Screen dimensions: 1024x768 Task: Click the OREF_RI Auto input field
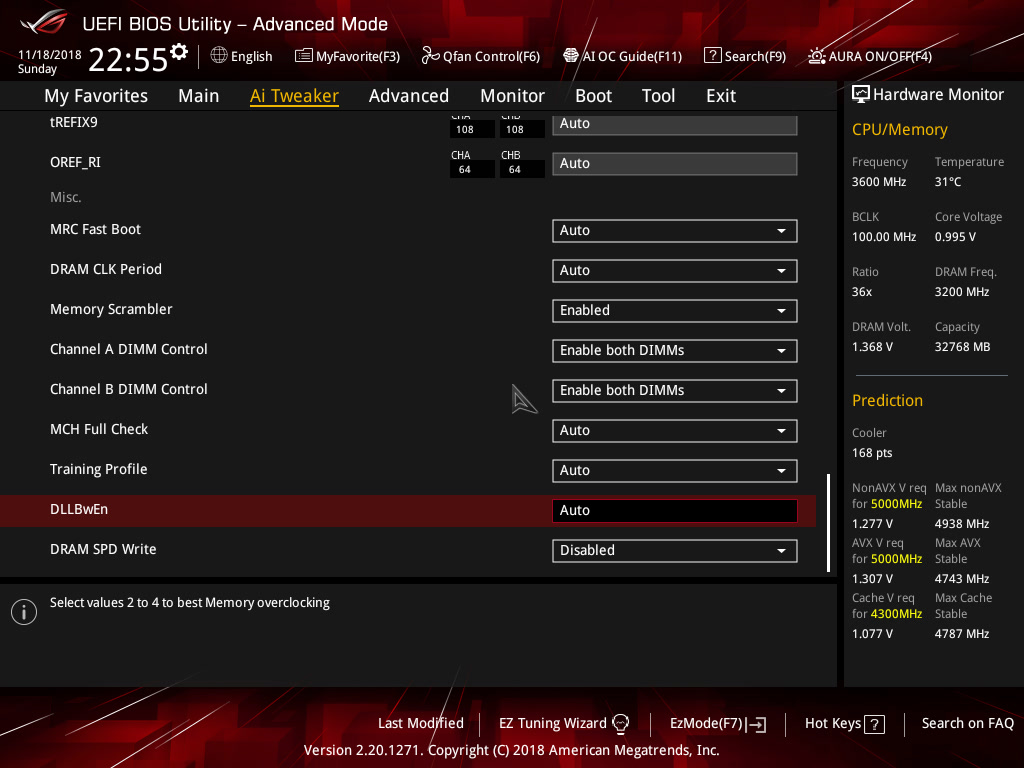(x=675, y=164)
